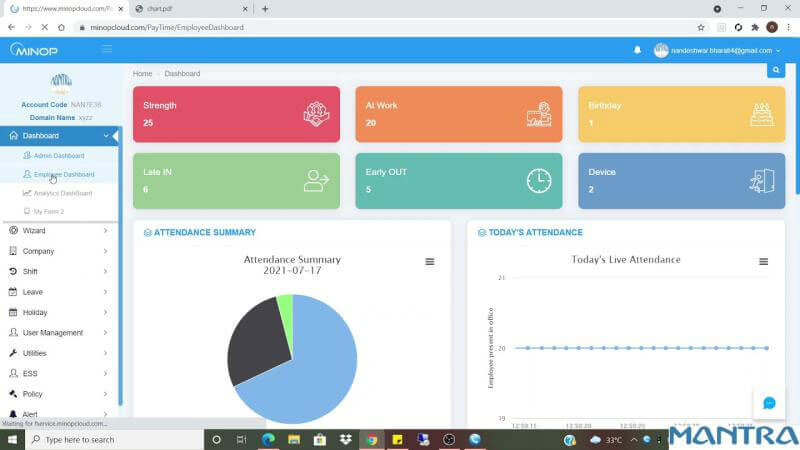Open Today's Live Attendance chart menu
The image size is (800, 450).
763,261
